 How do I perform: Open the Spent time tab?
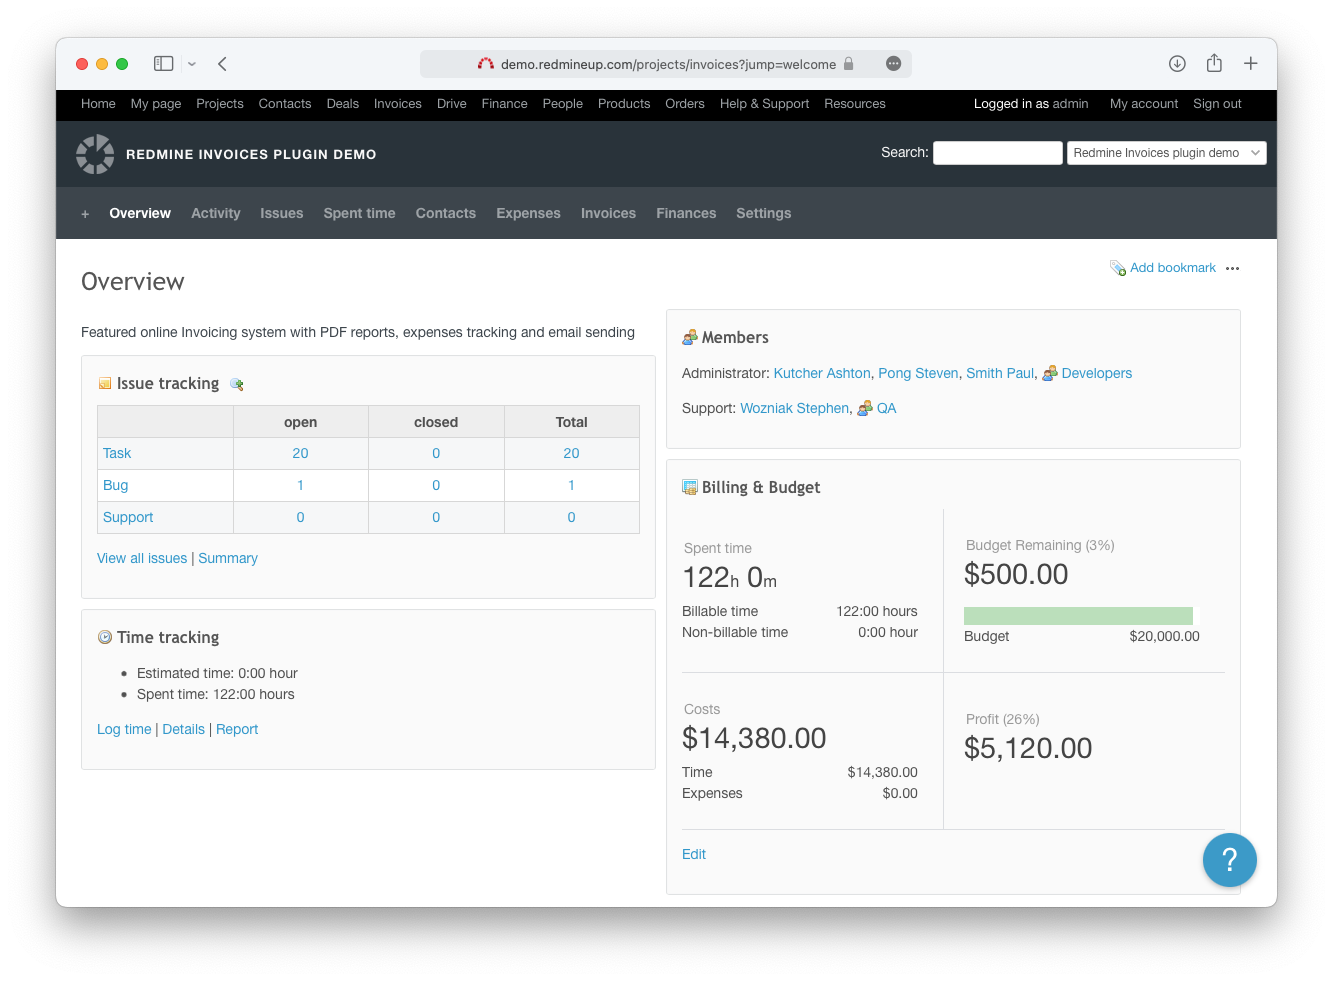(x=359, y=213)
